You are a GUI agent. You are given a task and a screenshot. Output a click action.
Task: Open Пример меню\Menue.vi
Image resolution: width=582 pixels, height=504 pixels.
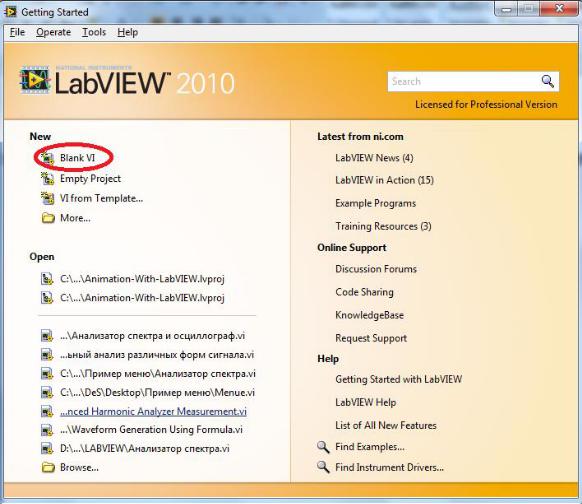point(157,393)
